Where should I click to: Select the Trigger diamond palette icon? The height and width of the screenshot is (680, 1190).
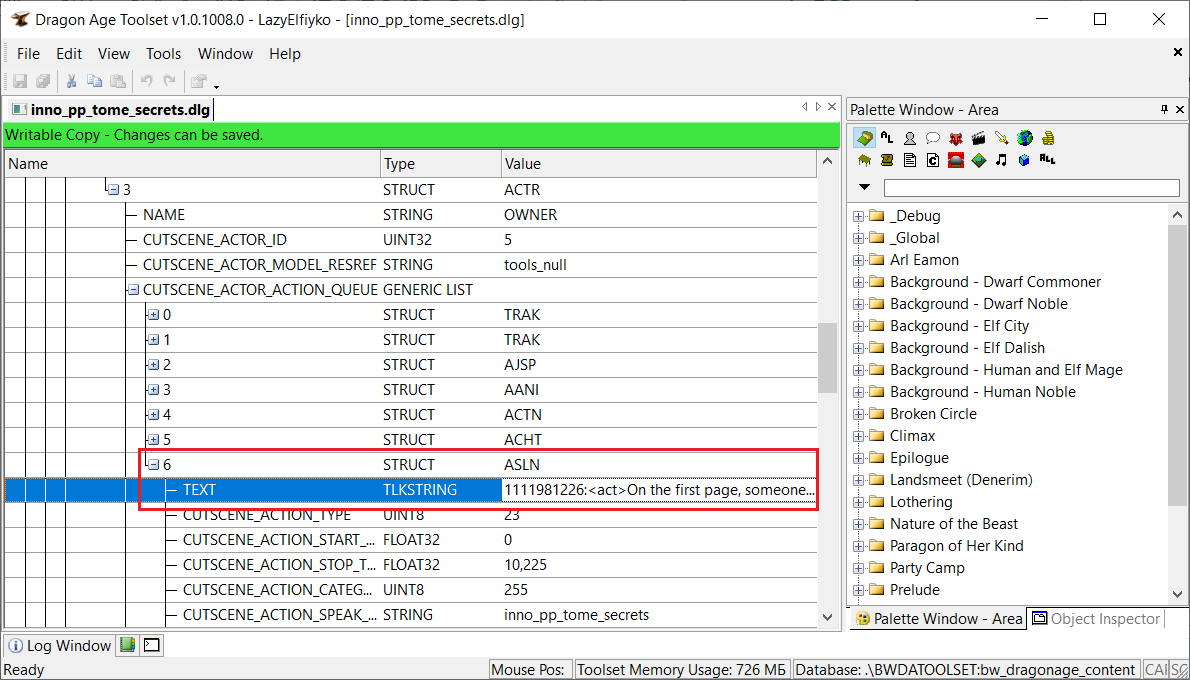(x=979, y=160)
